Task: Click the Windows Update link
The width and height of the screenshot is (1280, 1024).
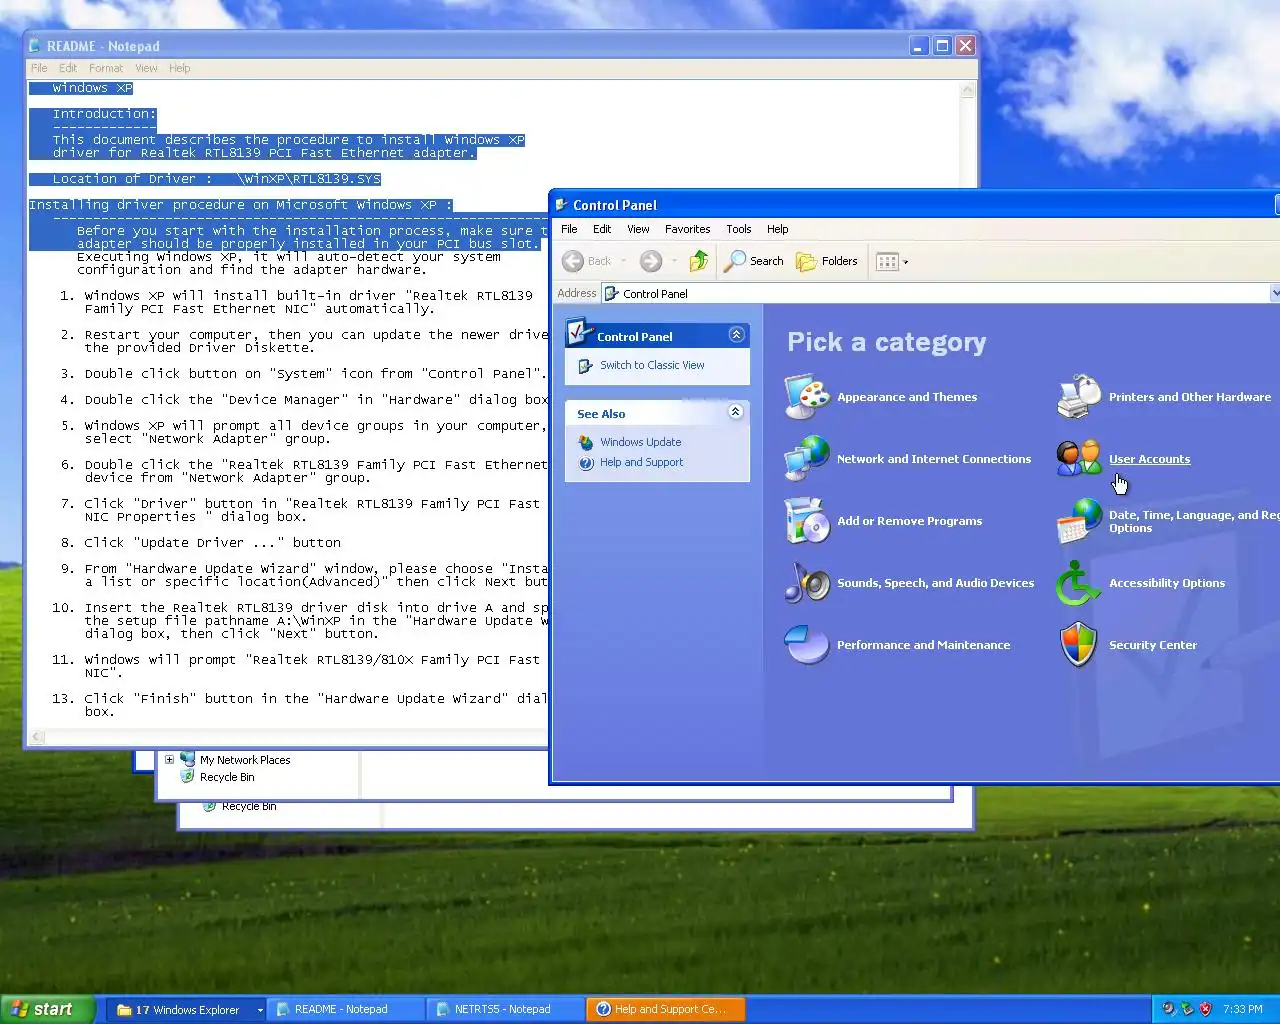Action: [x=641, y=442]
